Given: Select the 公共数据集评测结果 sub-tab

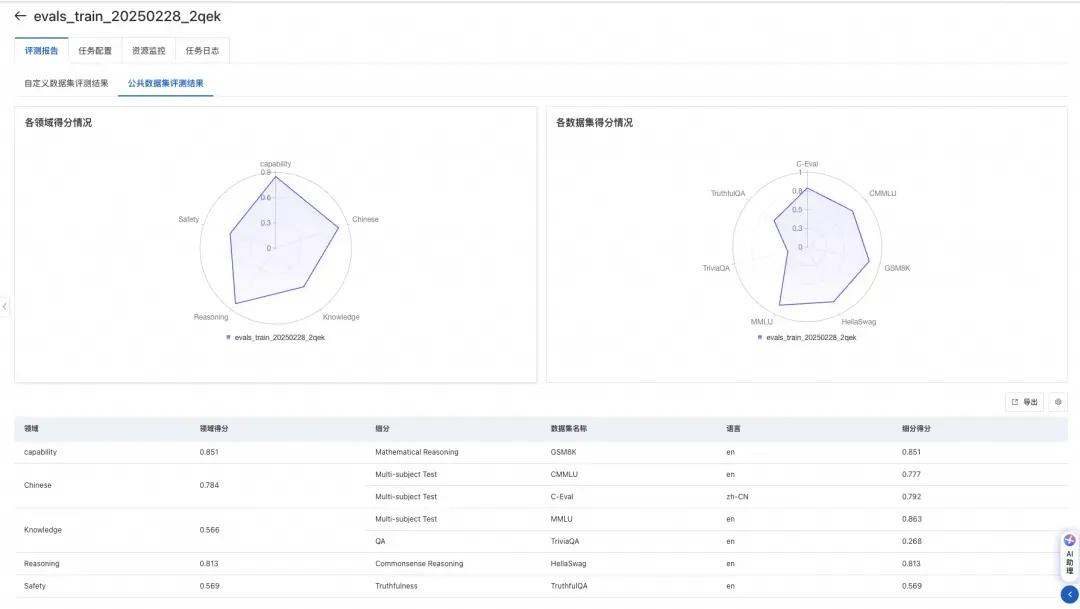Looking at the screenshot, I should (165, 83).
